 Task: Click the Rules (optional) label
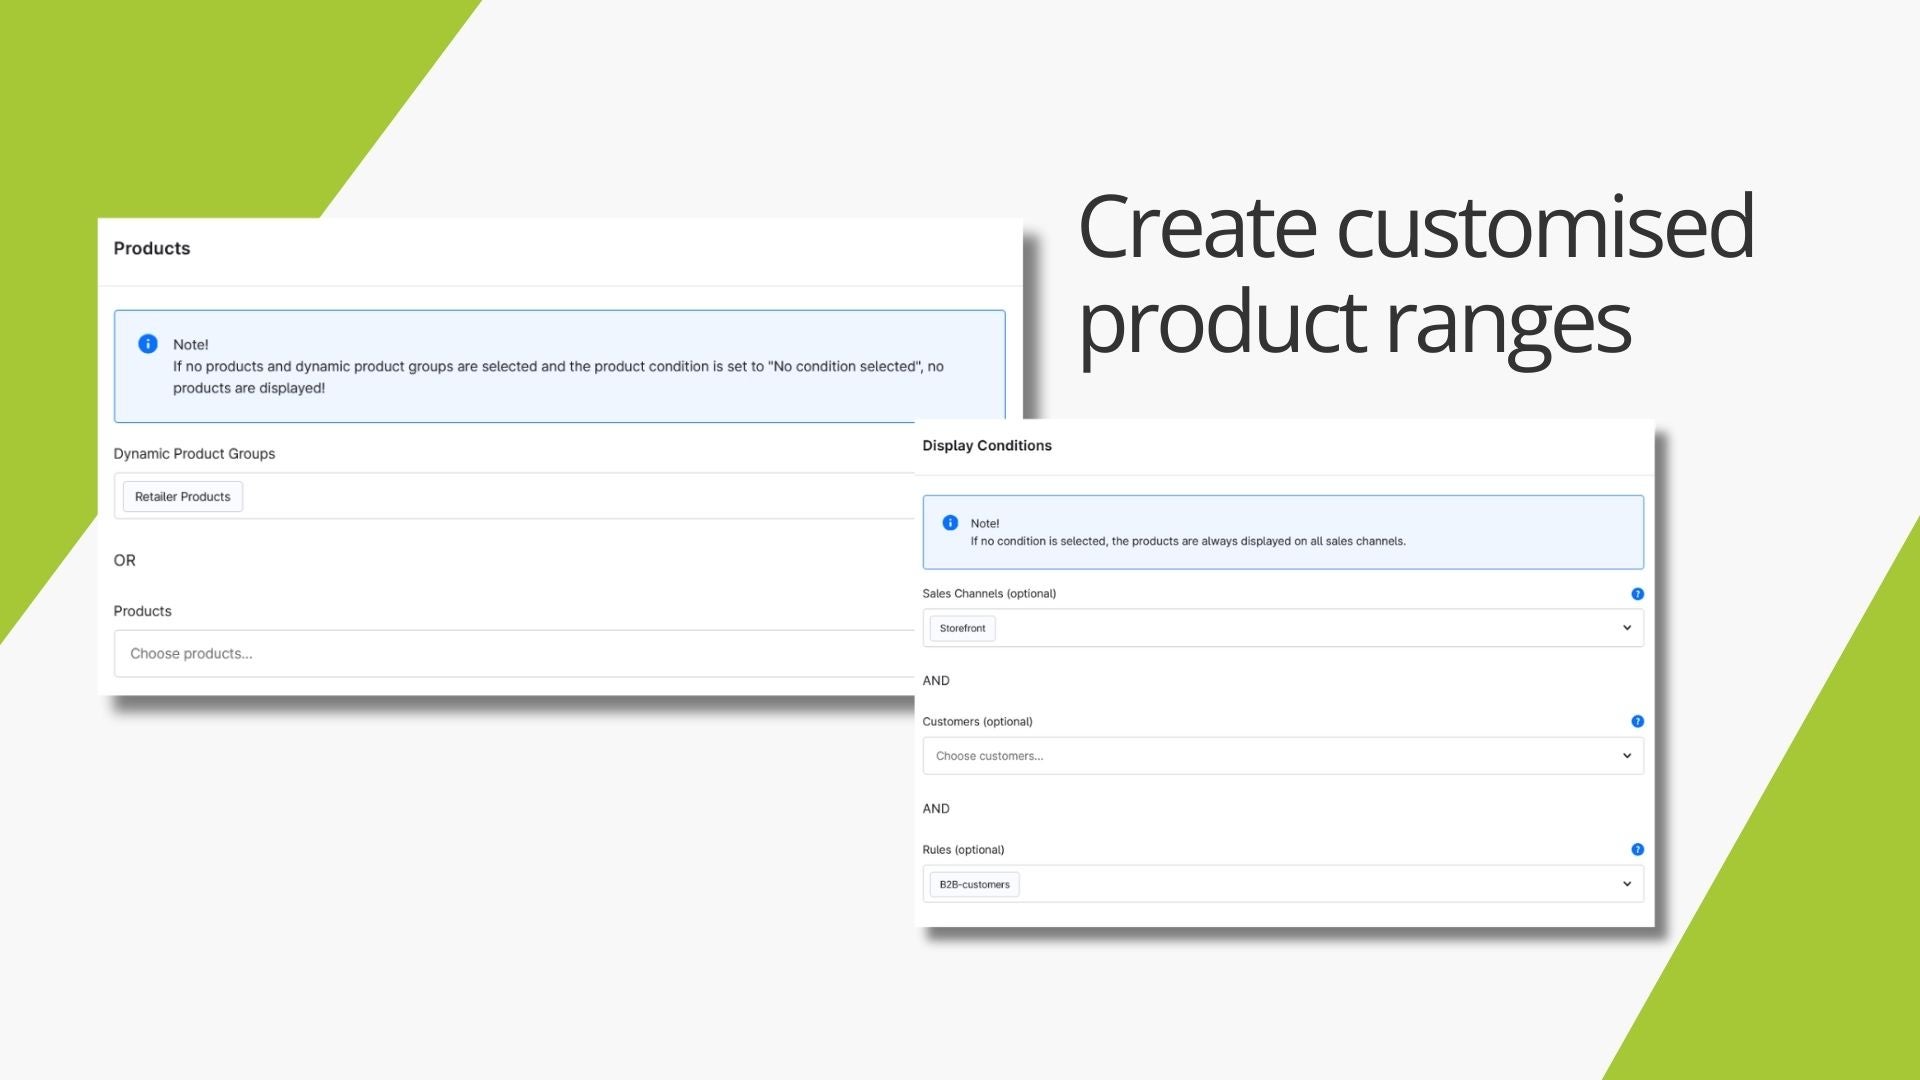tap(963, 850)
